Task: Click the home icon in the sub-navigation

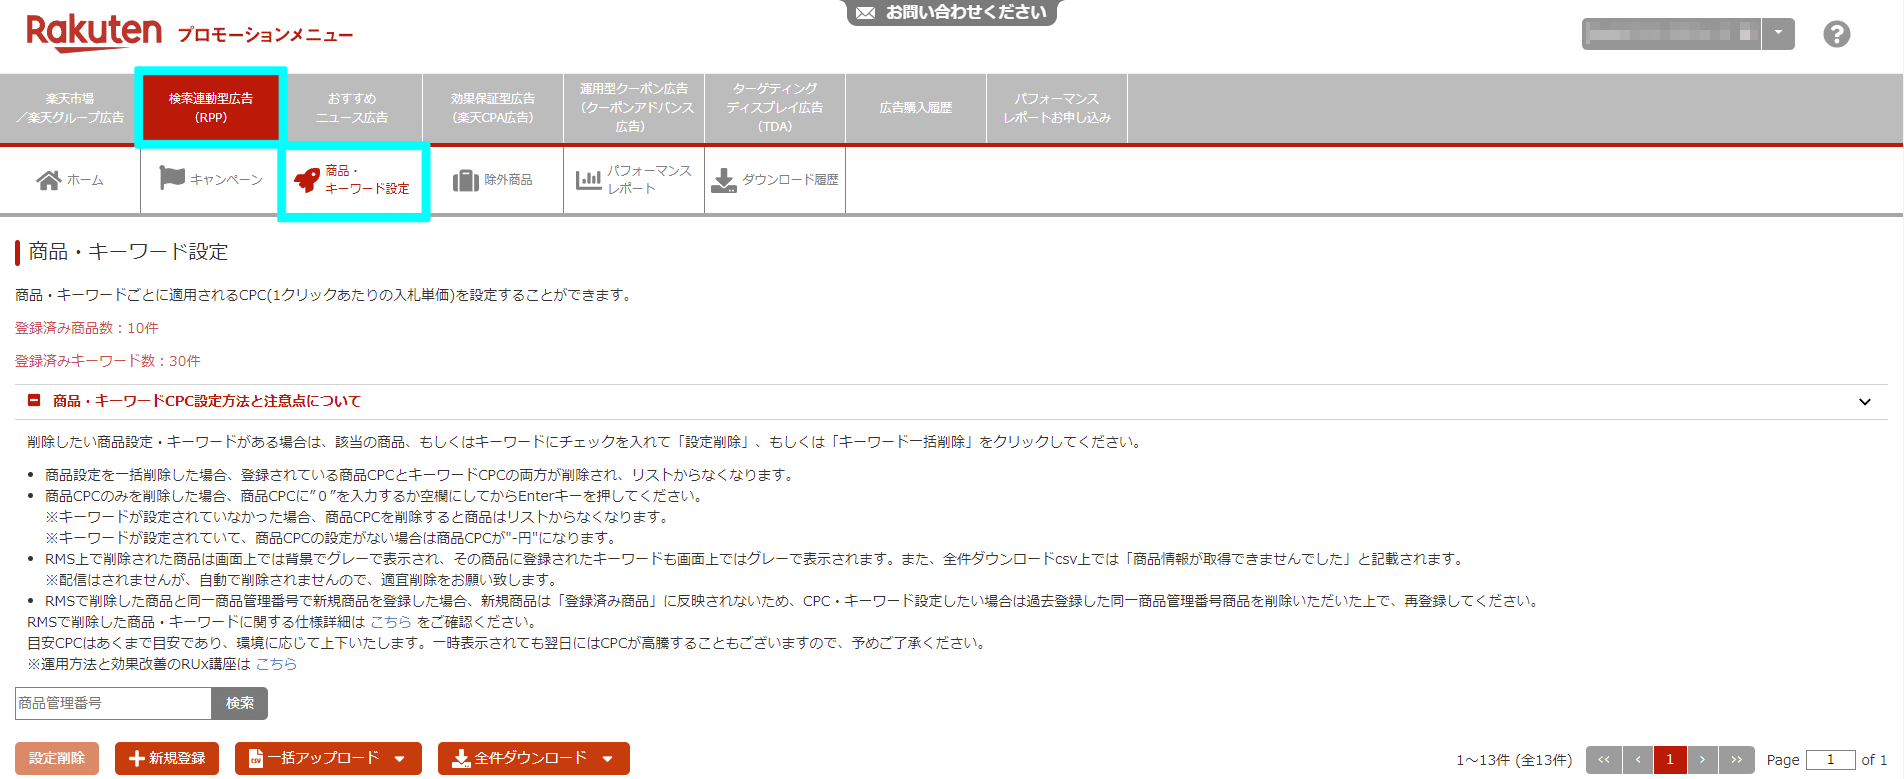Action: (x=49, y=180)
